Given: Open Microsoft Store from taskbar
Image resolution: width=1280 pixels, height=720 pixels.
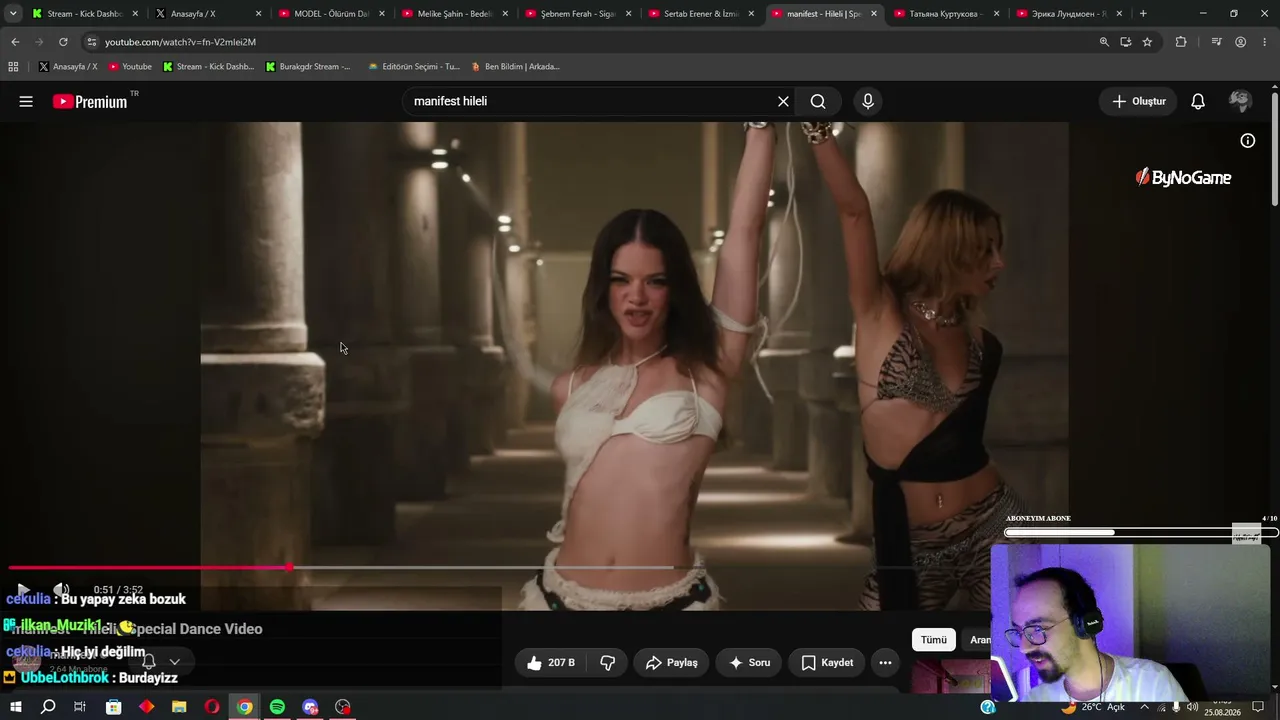Looking at the screenshot, I should pyautogui.click(x=114, y=707).
